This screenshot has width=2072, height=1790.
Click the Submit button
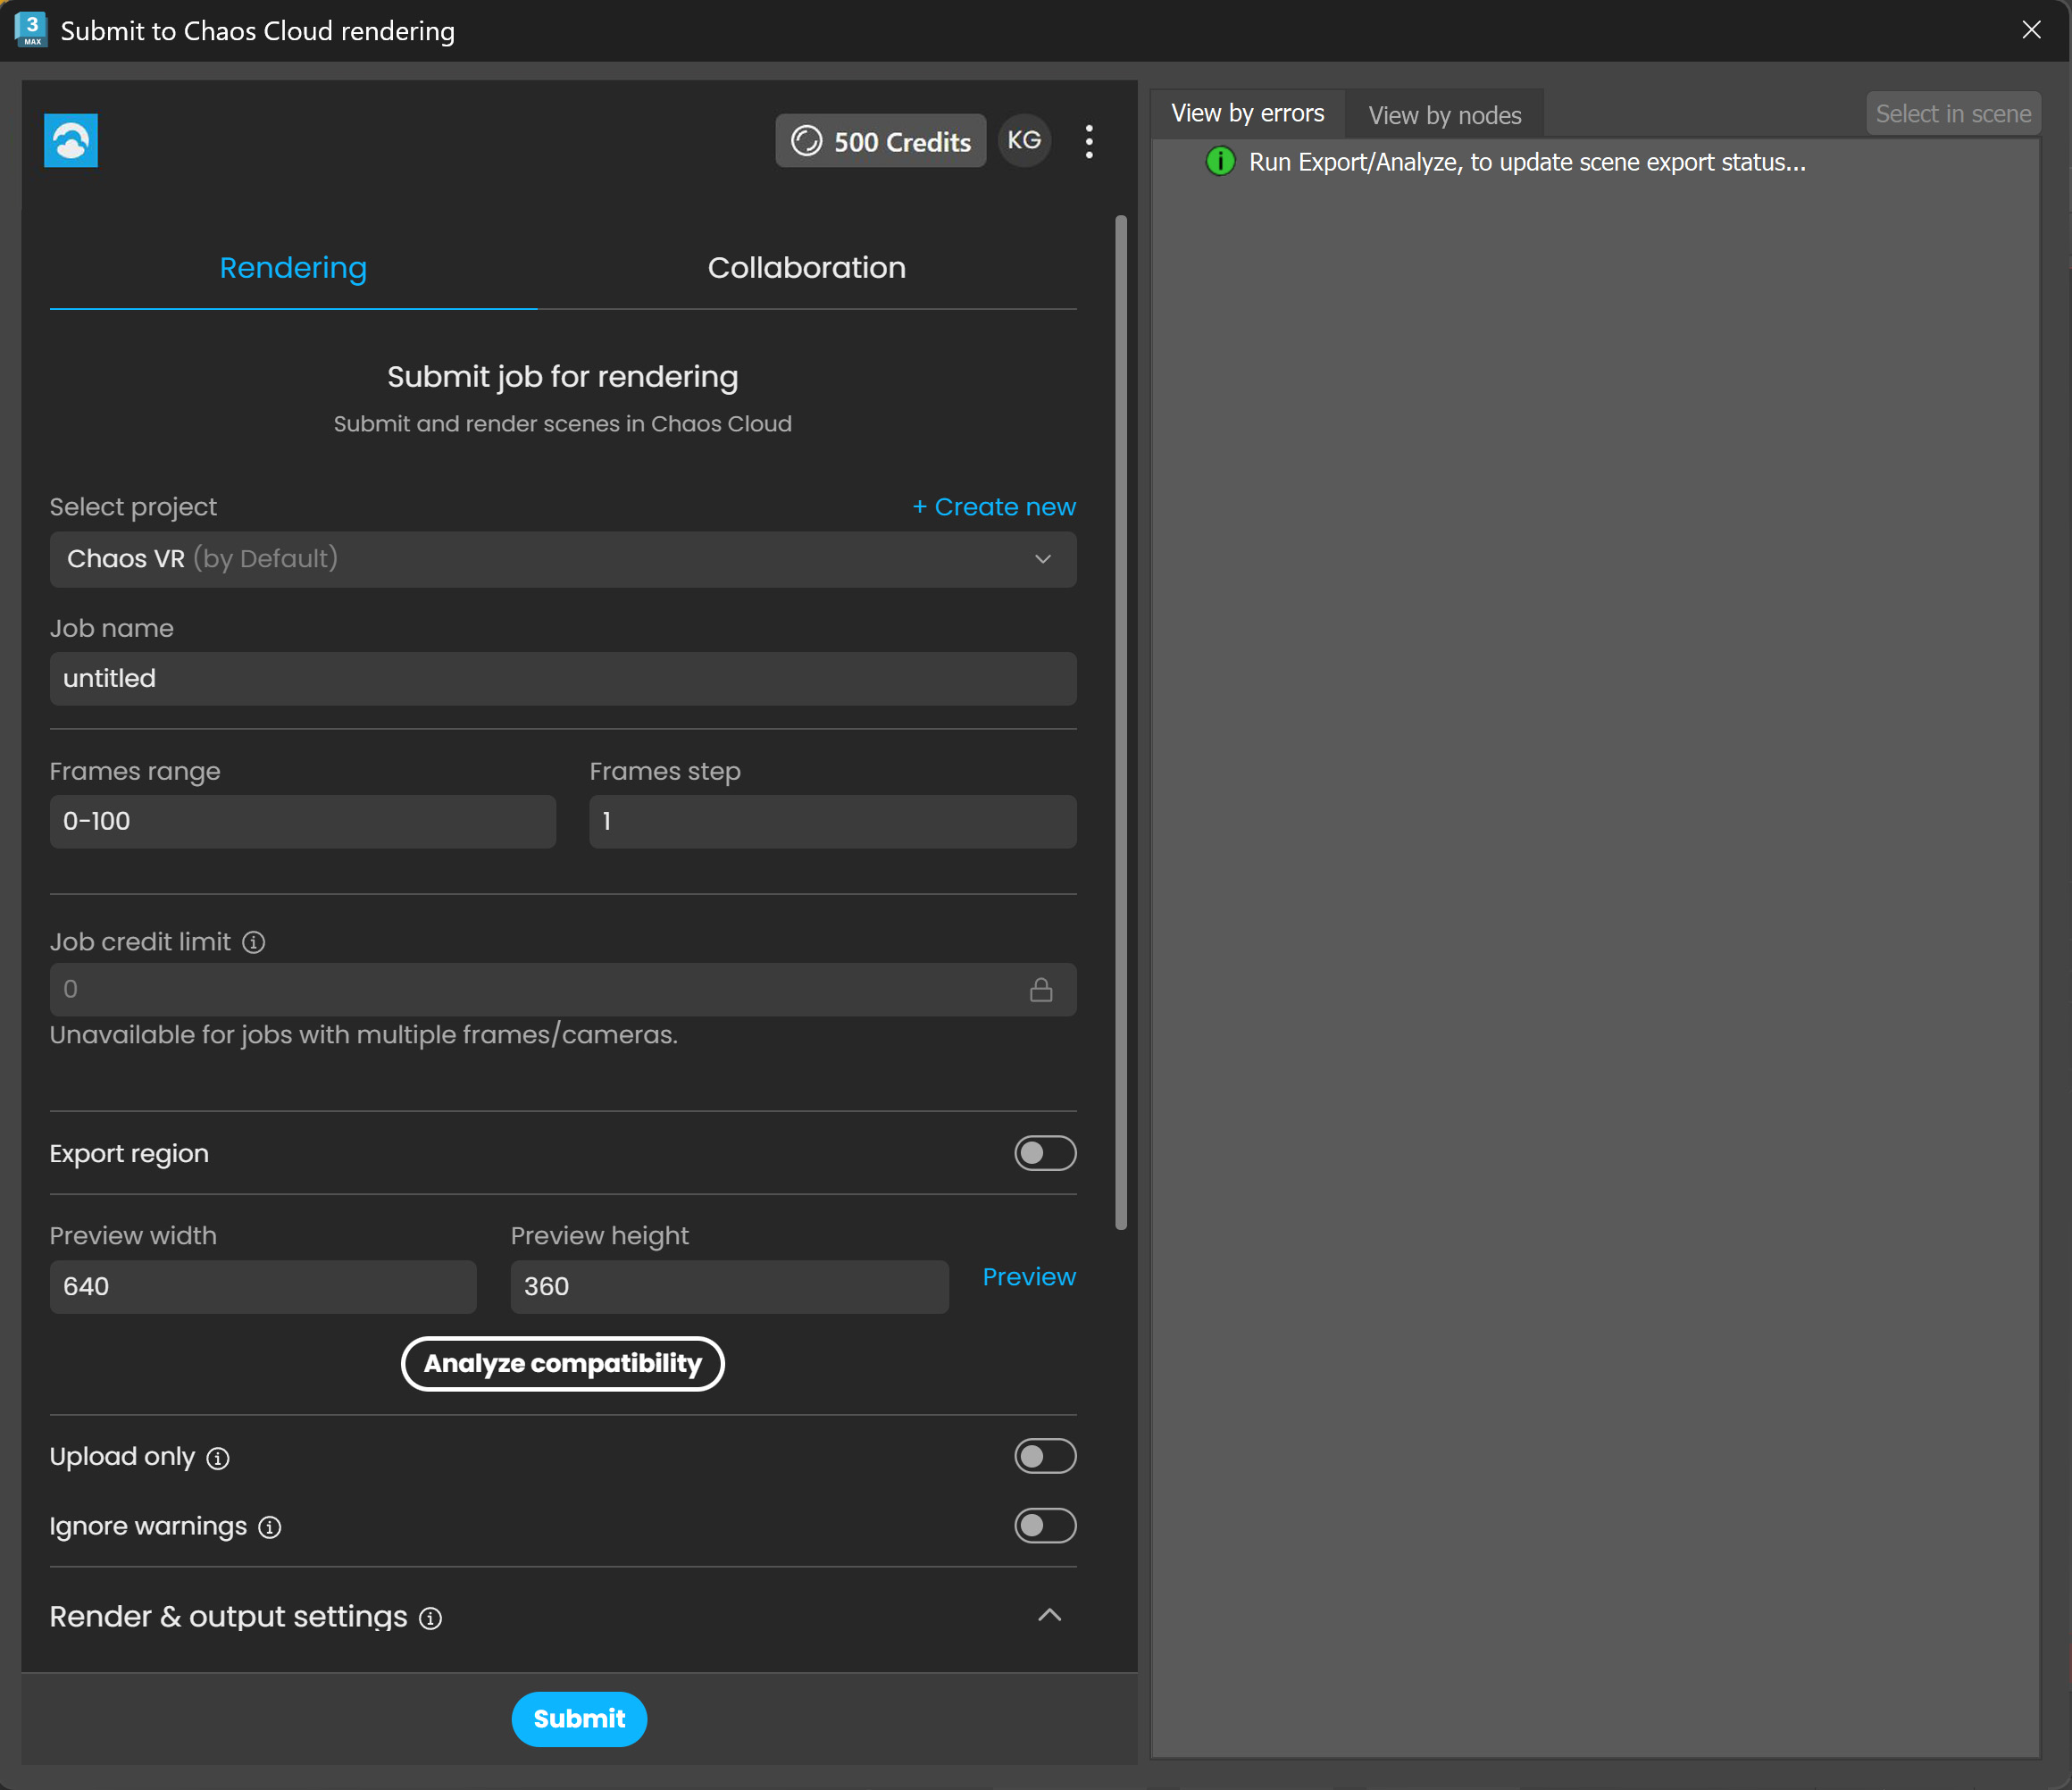point(579,1719)
